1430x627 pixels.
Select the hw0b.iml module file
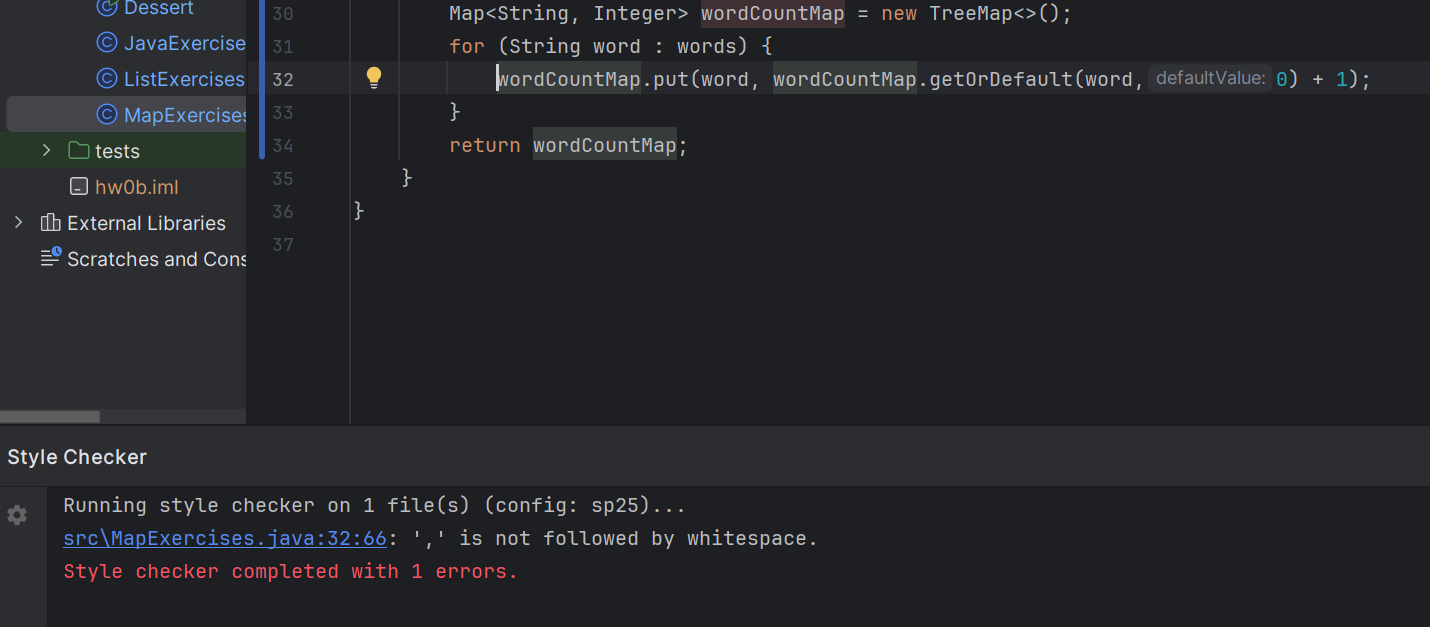pyautogui.click(x=136, y=186)
